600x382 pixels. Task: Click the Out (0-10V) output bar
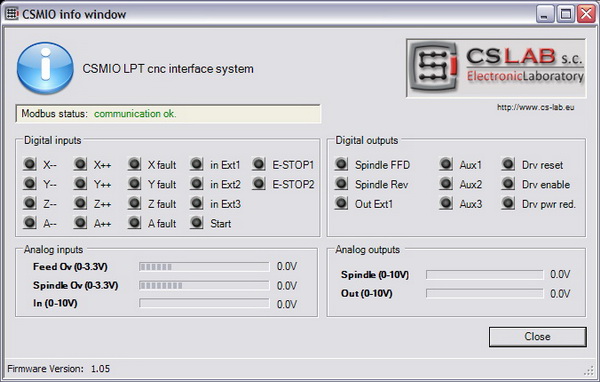coord(484,293)
